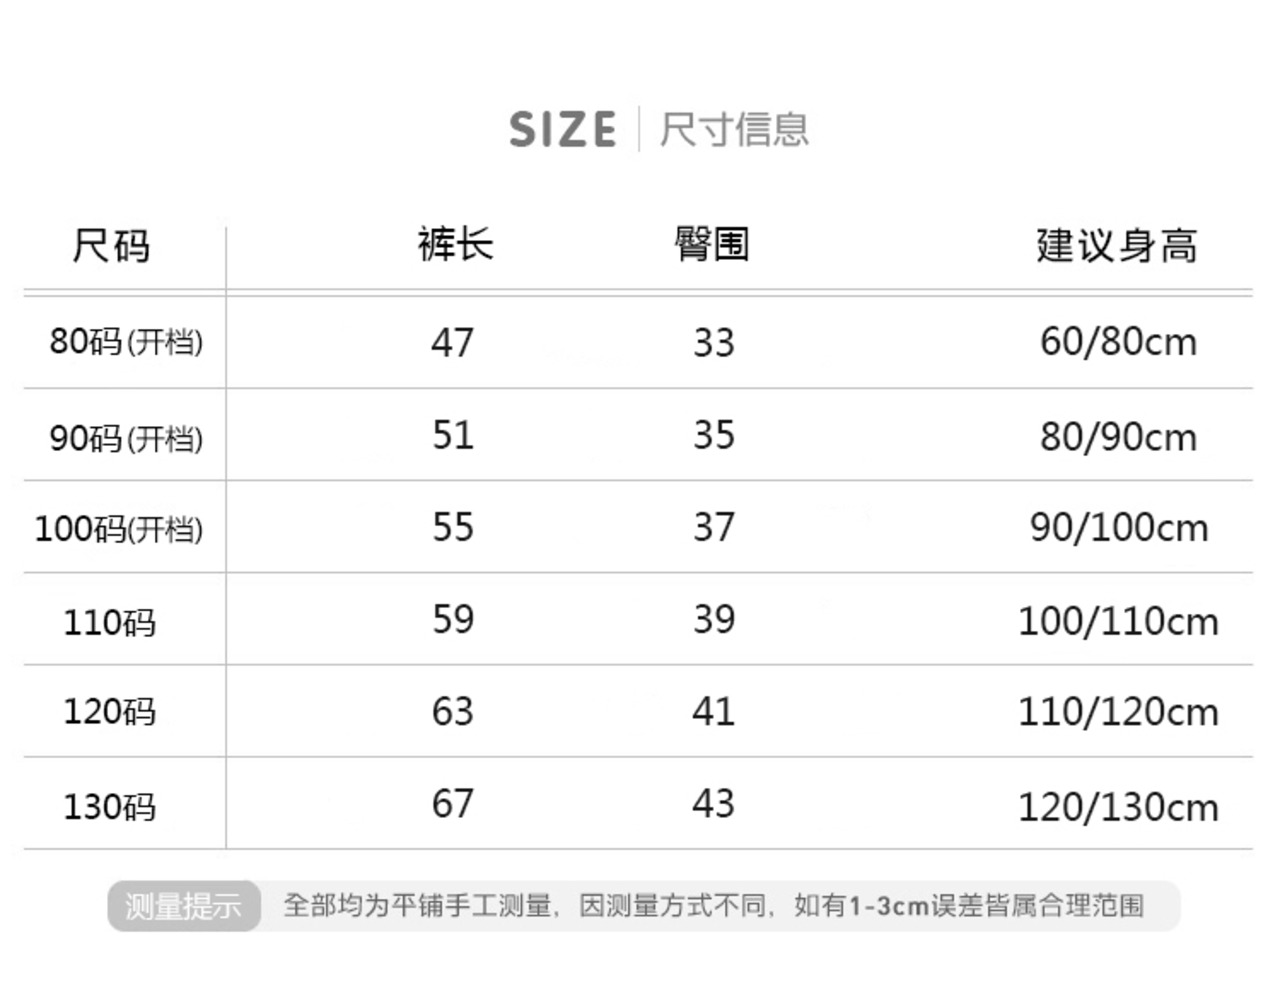
Task: Select the 130码 size label
Action: 110,806
